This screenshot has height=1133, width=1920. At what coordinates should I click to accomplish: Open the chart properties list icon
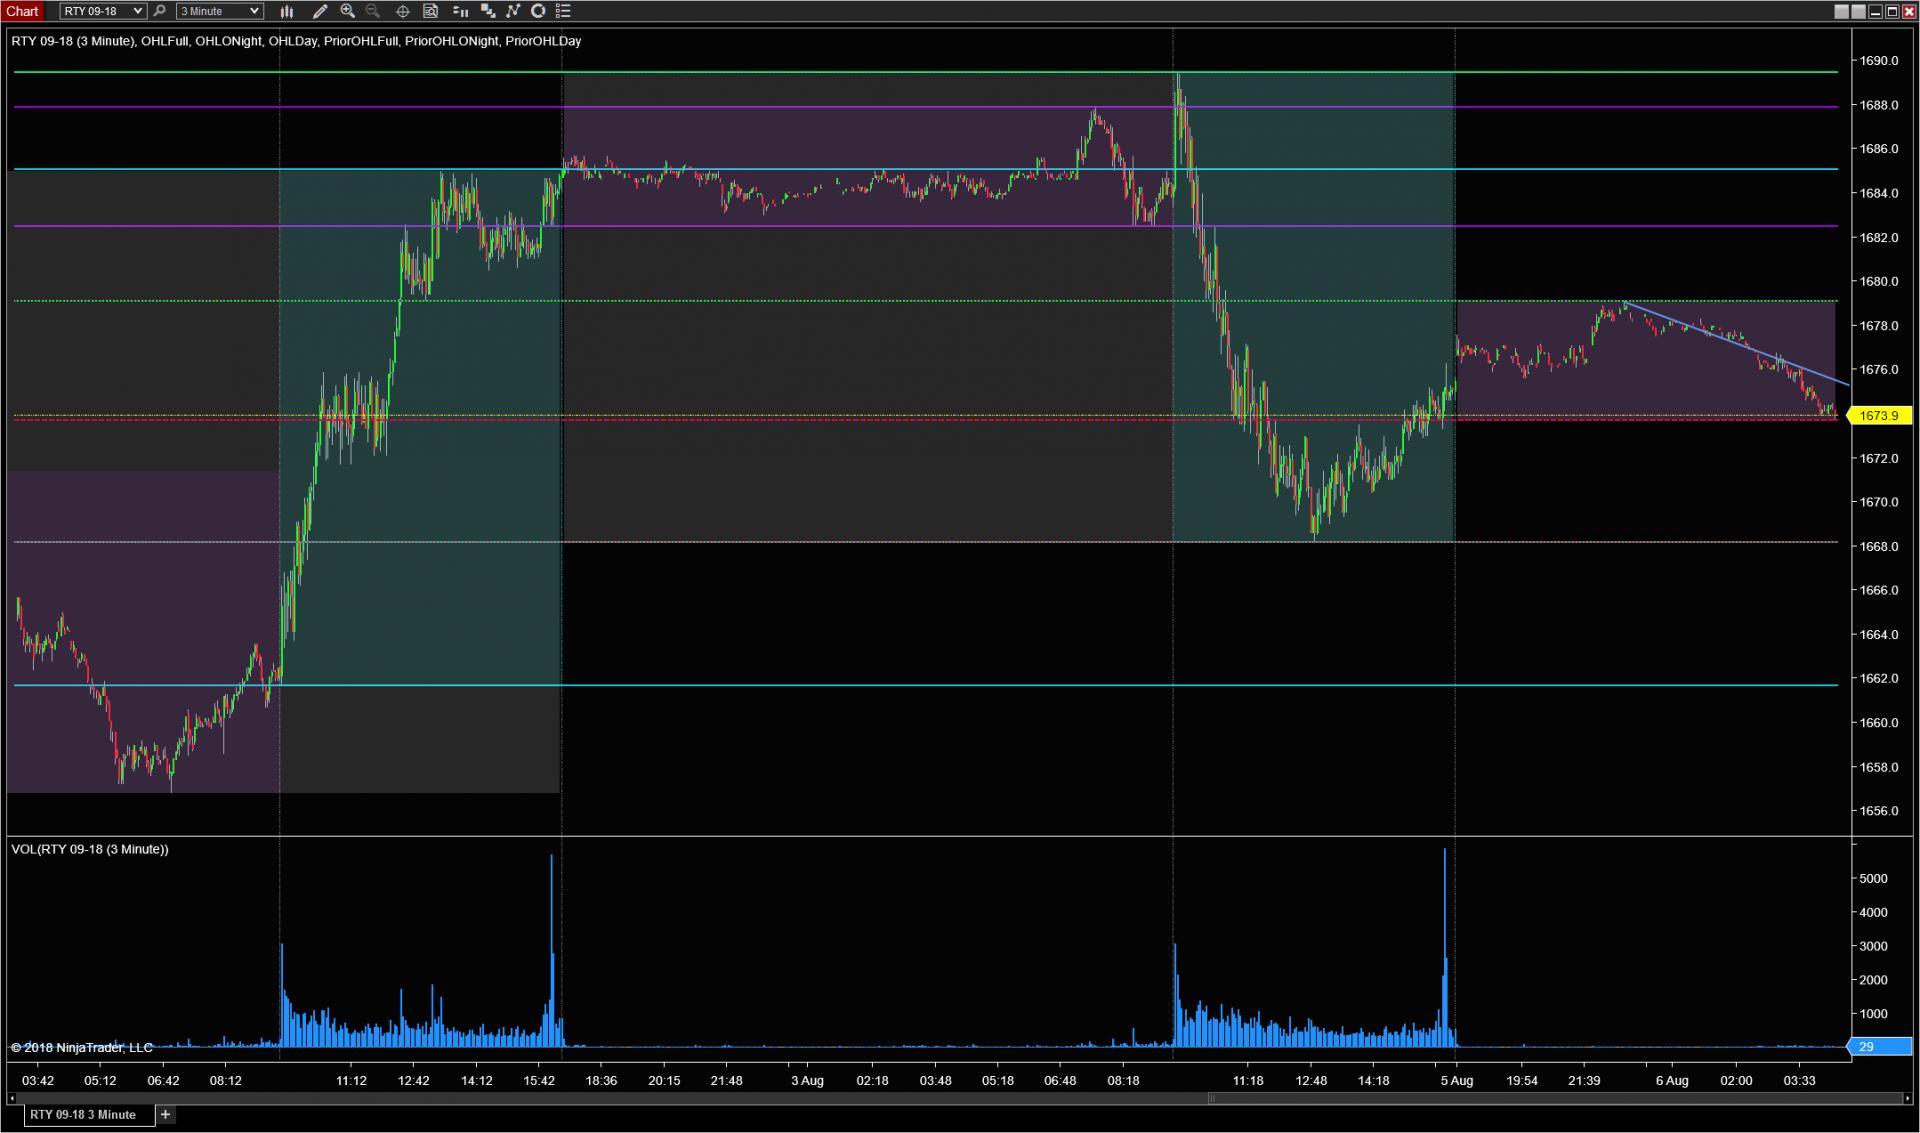pyautogui.click(x=563, y=11)
